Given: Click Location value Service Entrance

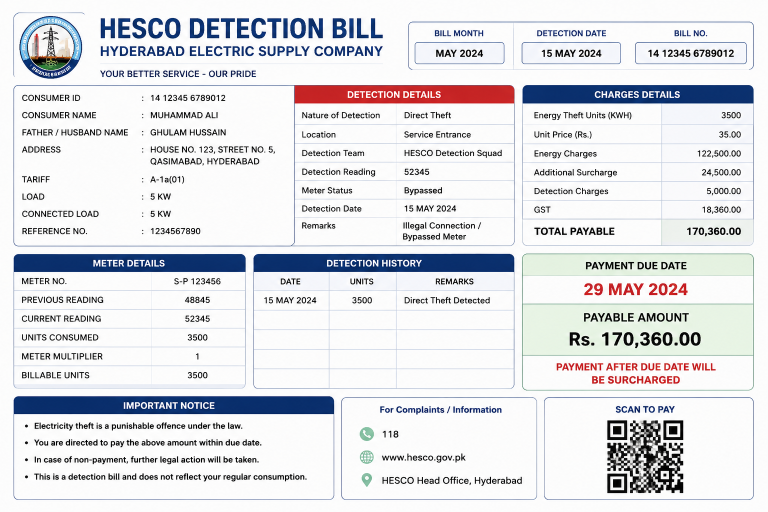Looking at the screenshot, I should click(x=437, y=134).
